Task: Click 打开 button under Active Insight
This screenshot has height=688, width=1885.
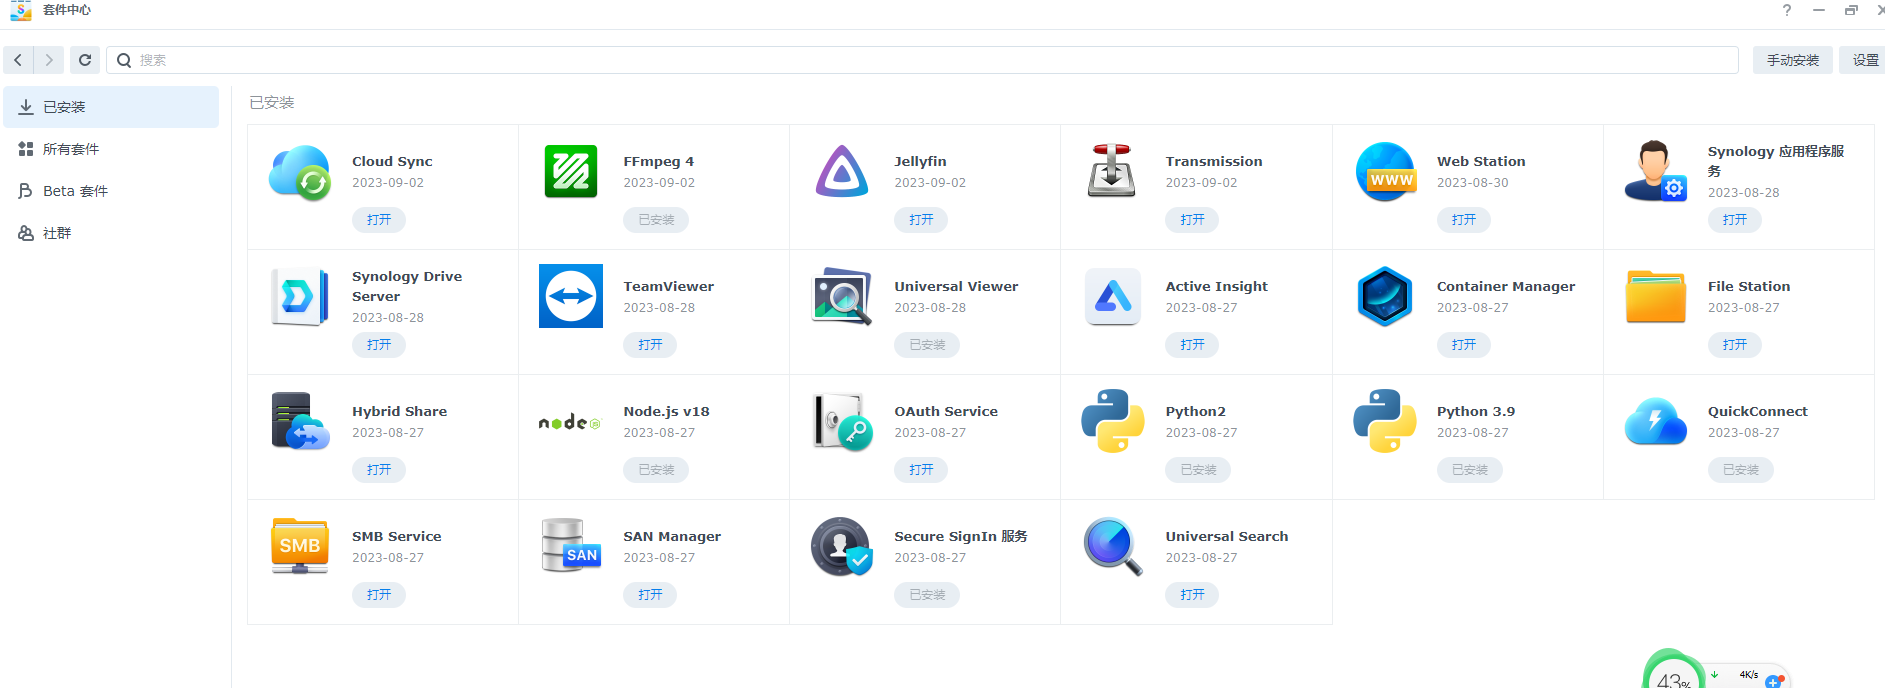Action: pyautogui.click(x=1192, y=345)
